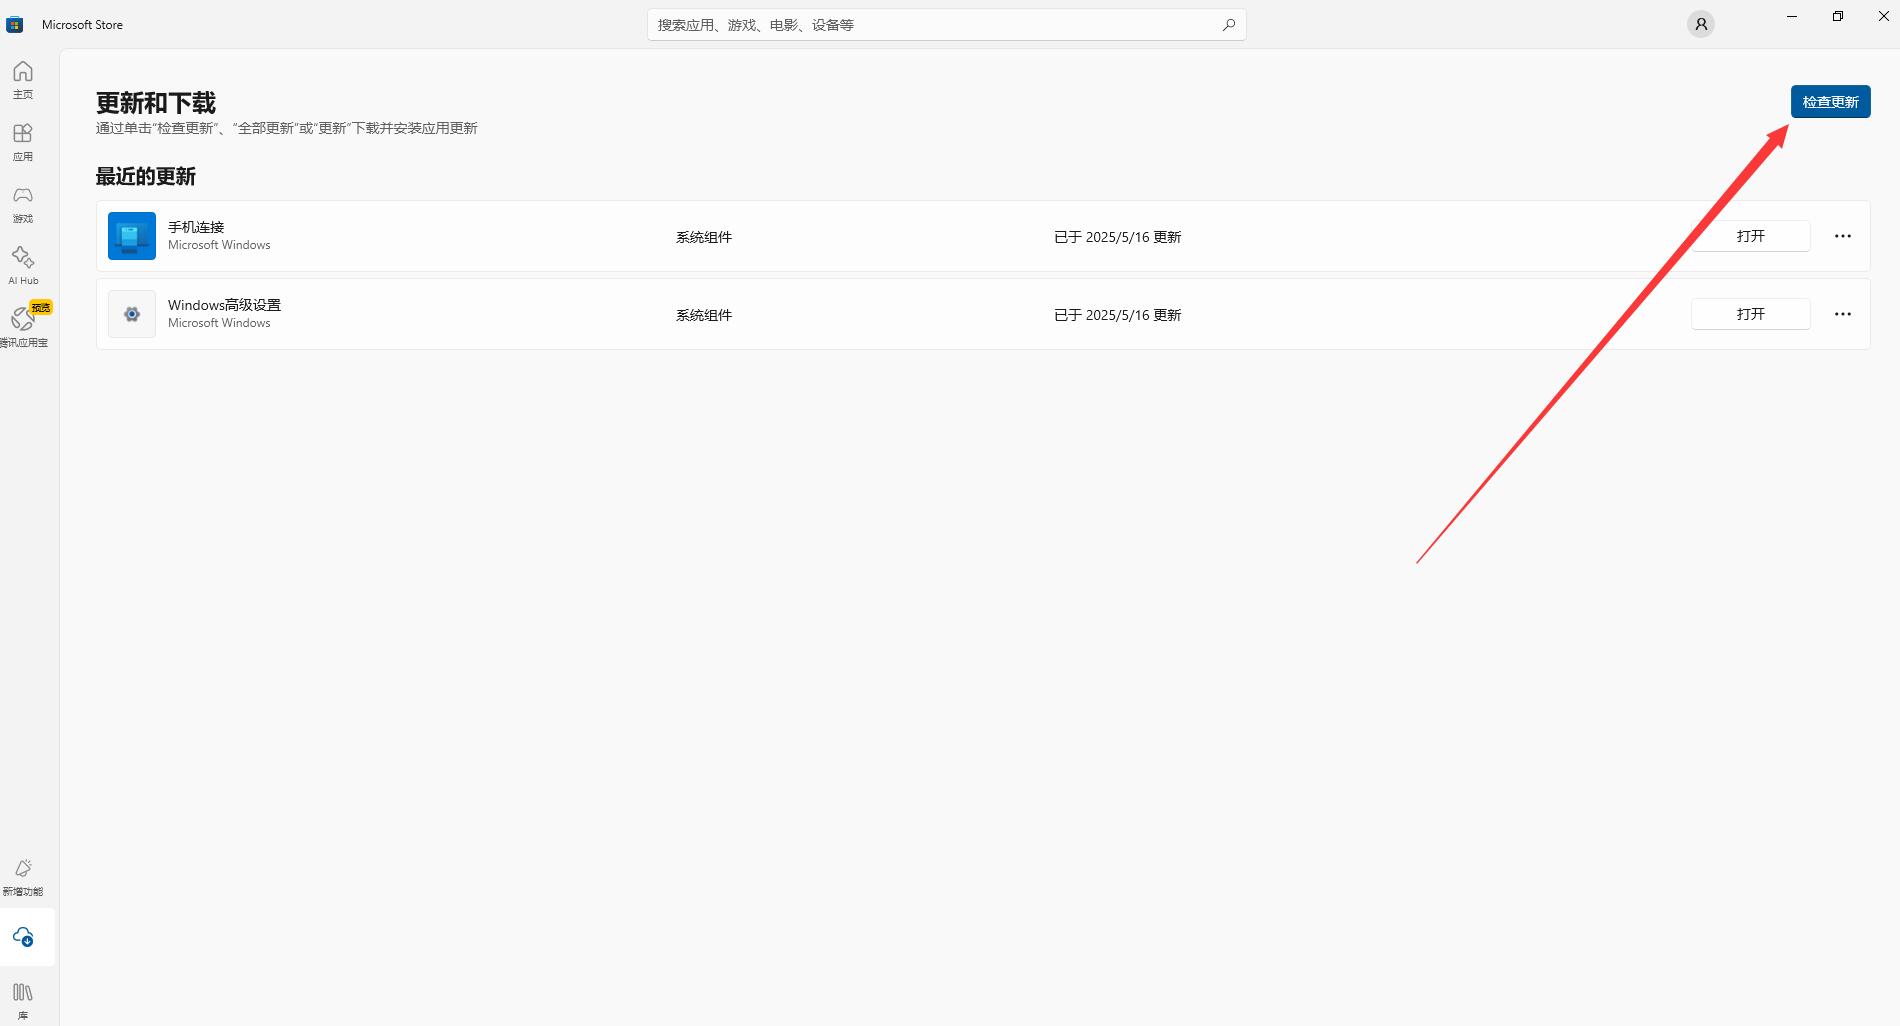Viewport: 1900px width, 1026px height.
Task: Click the search magnifier icon
Action: [1228, 25]
